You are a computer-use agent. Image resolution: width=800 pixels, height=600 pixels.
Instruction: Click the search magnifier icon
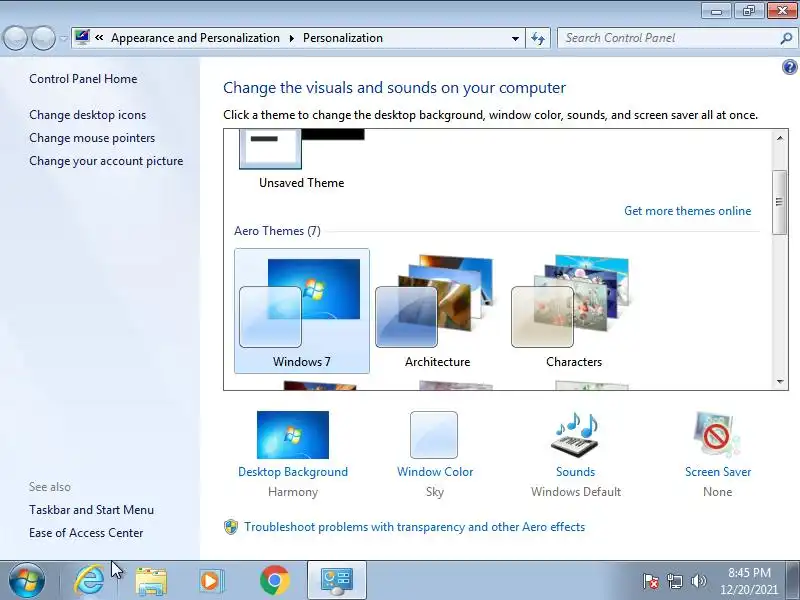[786, 38]
